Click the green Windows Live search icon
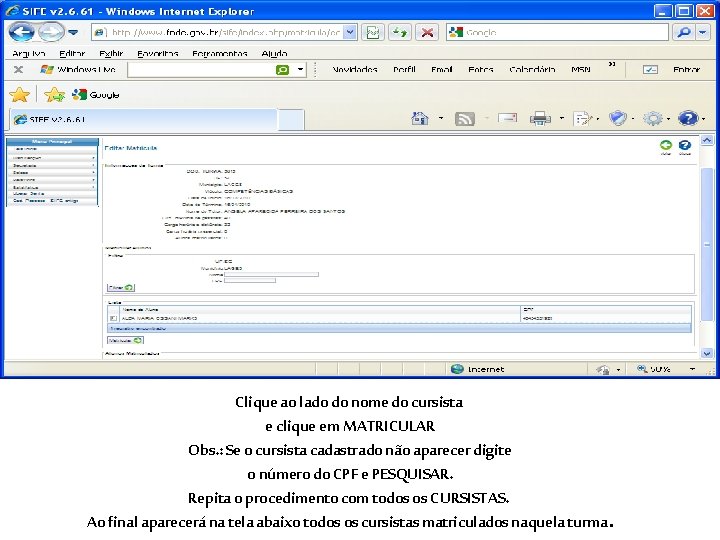720x540 pixels. (282, 70)
